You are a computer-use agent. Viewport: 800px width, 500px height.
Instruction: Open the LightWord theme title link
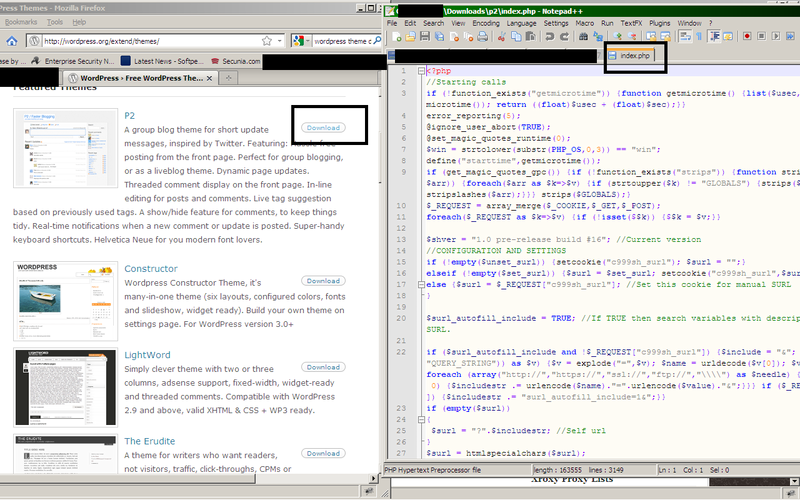click(x=147, y=355)
